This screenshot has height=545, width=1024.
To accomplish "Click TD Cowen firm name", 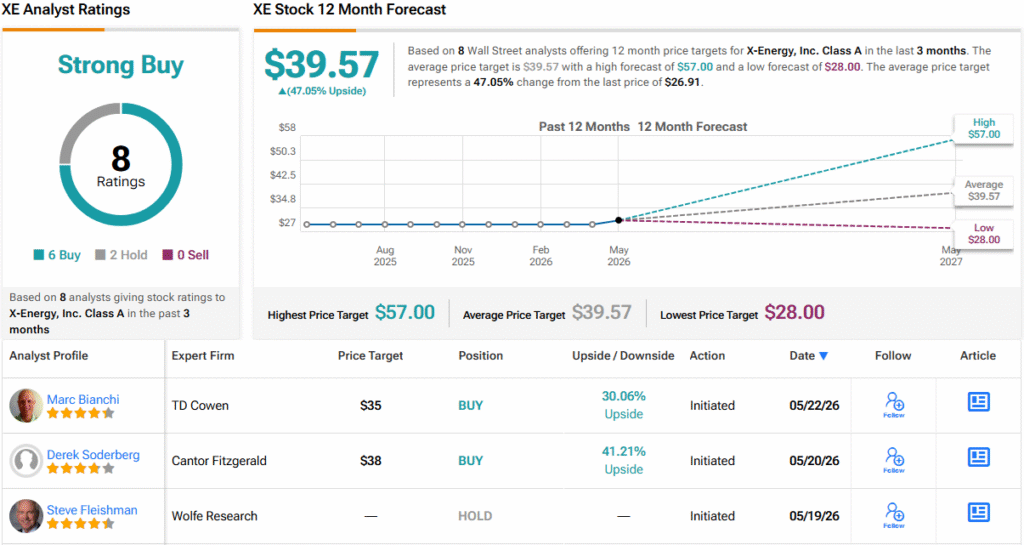I will tap(200, 405).
